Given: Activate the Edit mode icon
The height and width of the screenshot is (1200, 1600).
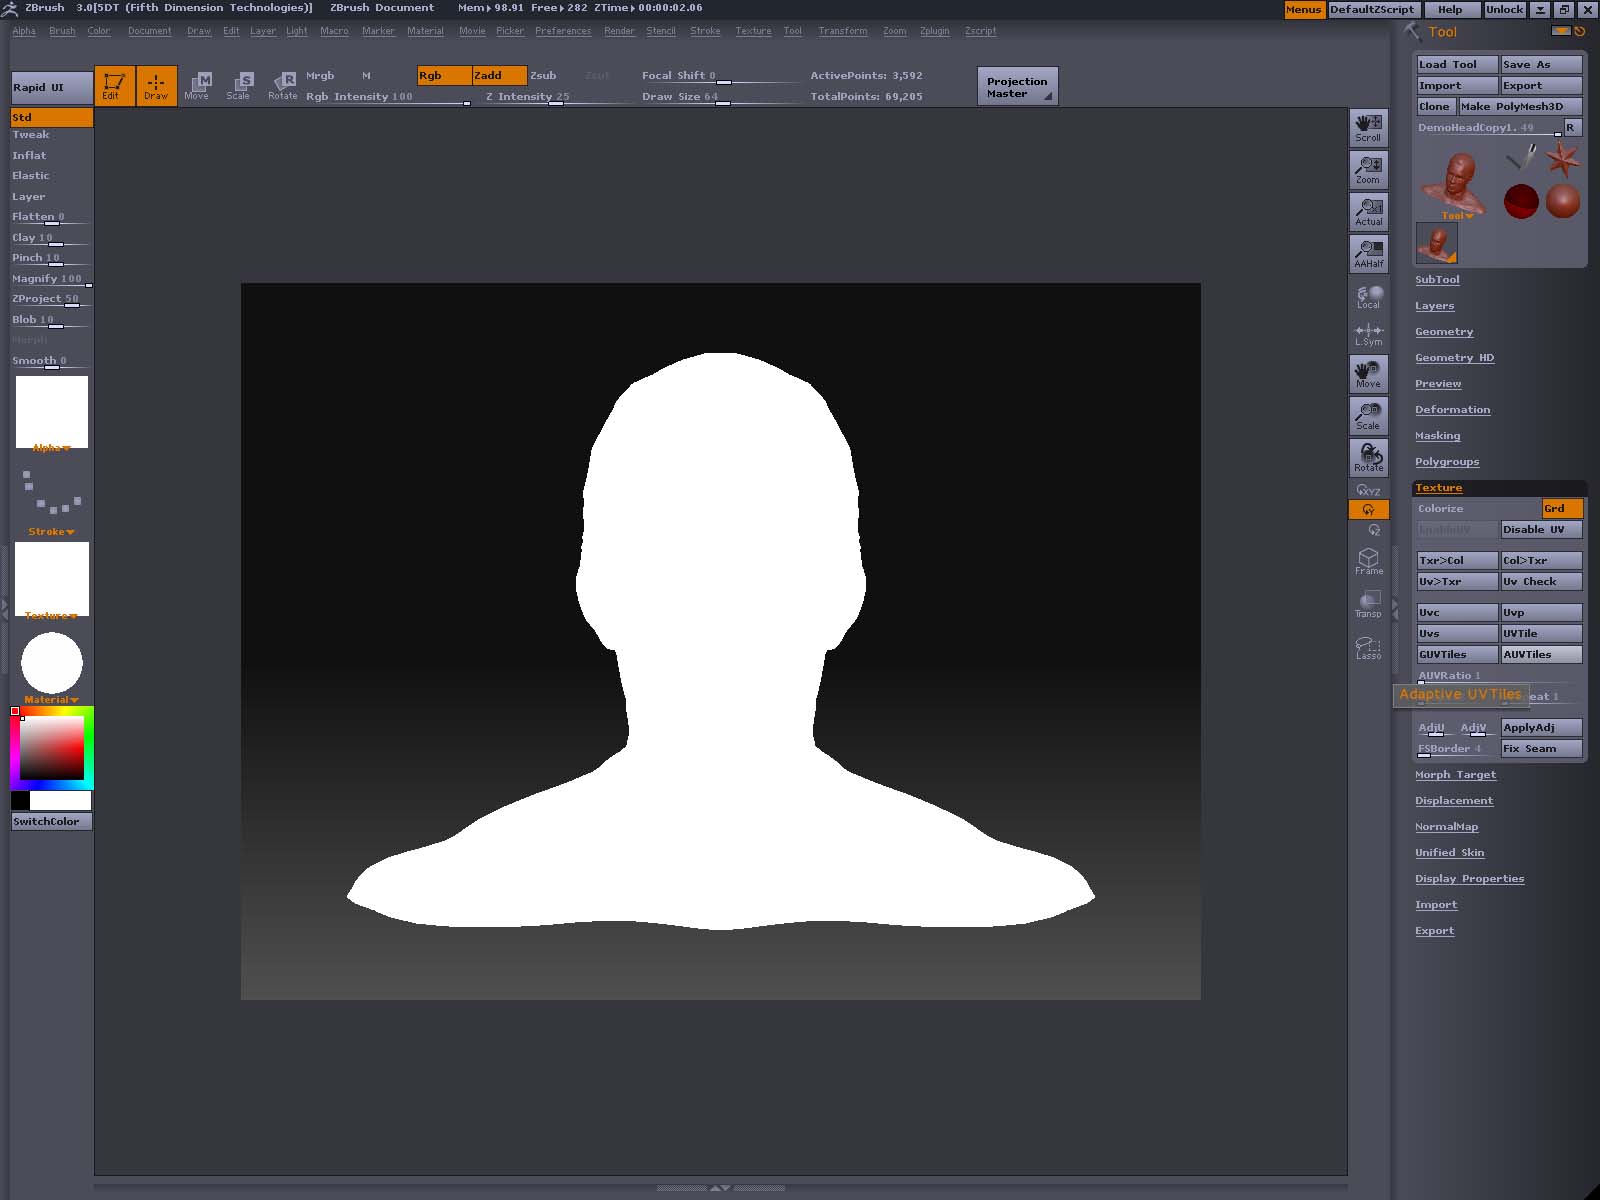Looking at the screenshot, I should pos(114,85).
